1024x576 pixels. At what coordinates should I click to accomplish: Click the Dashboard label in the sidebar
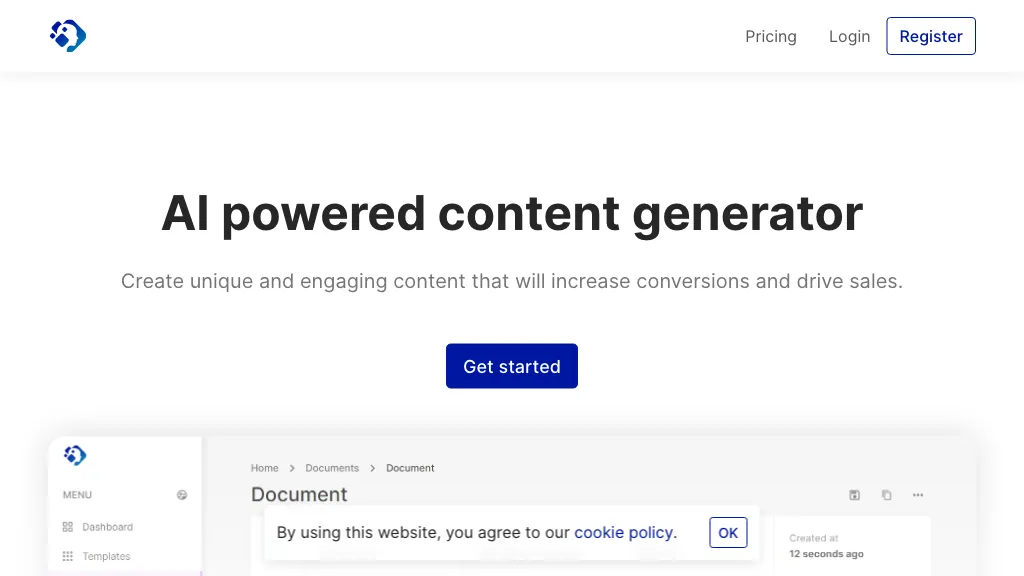tap(108, 527)
